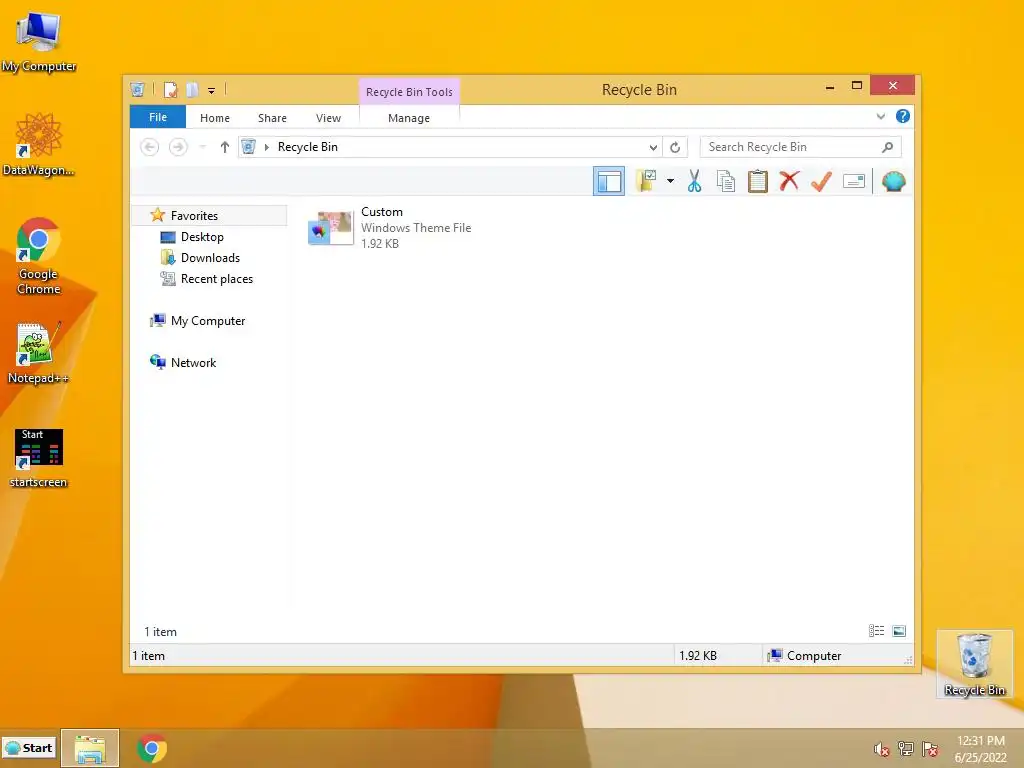The image size is (1024, 768).
Task: Open the recent locations dropdown arrow
Action: point(202,147)
